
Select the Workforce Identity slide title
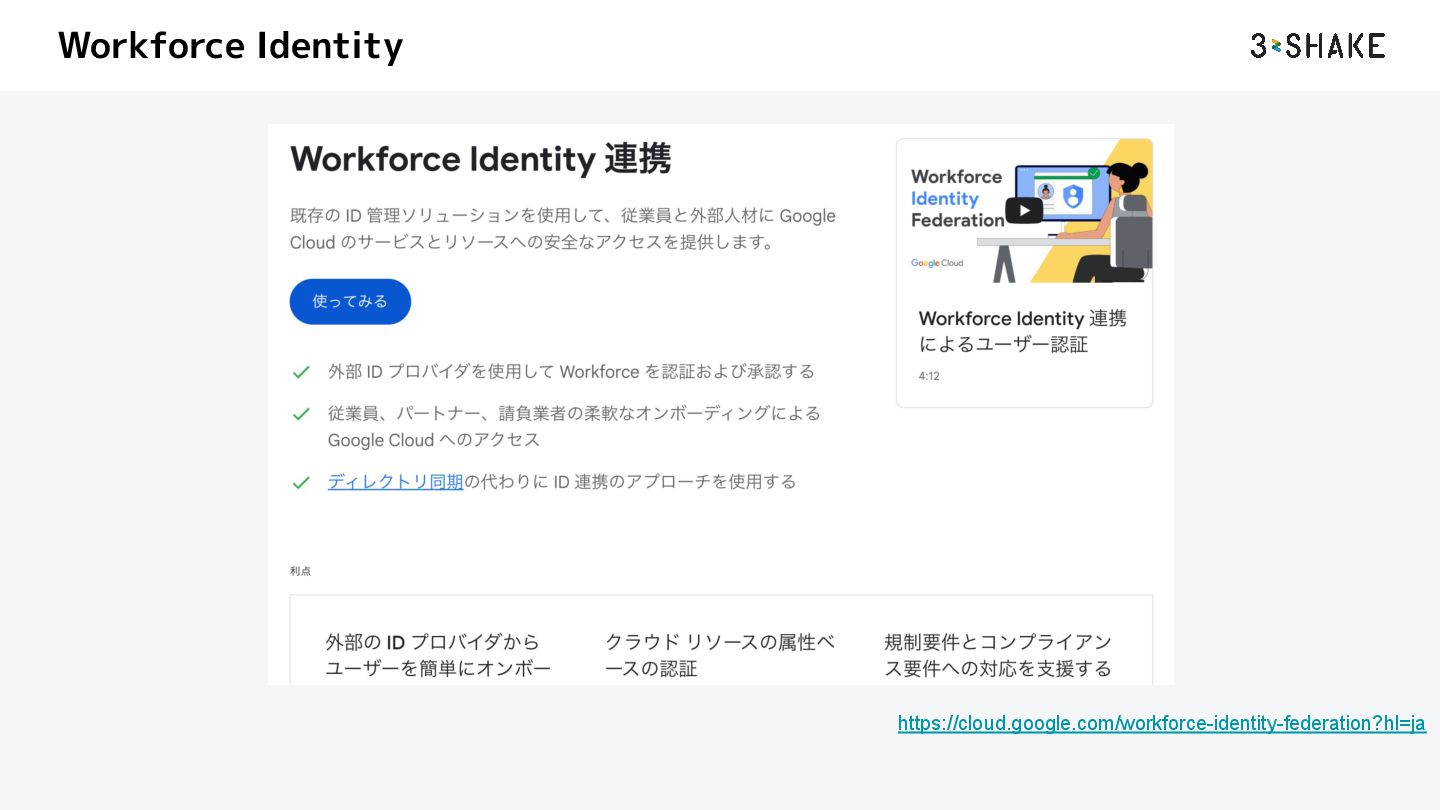click(x=230, y=46)
